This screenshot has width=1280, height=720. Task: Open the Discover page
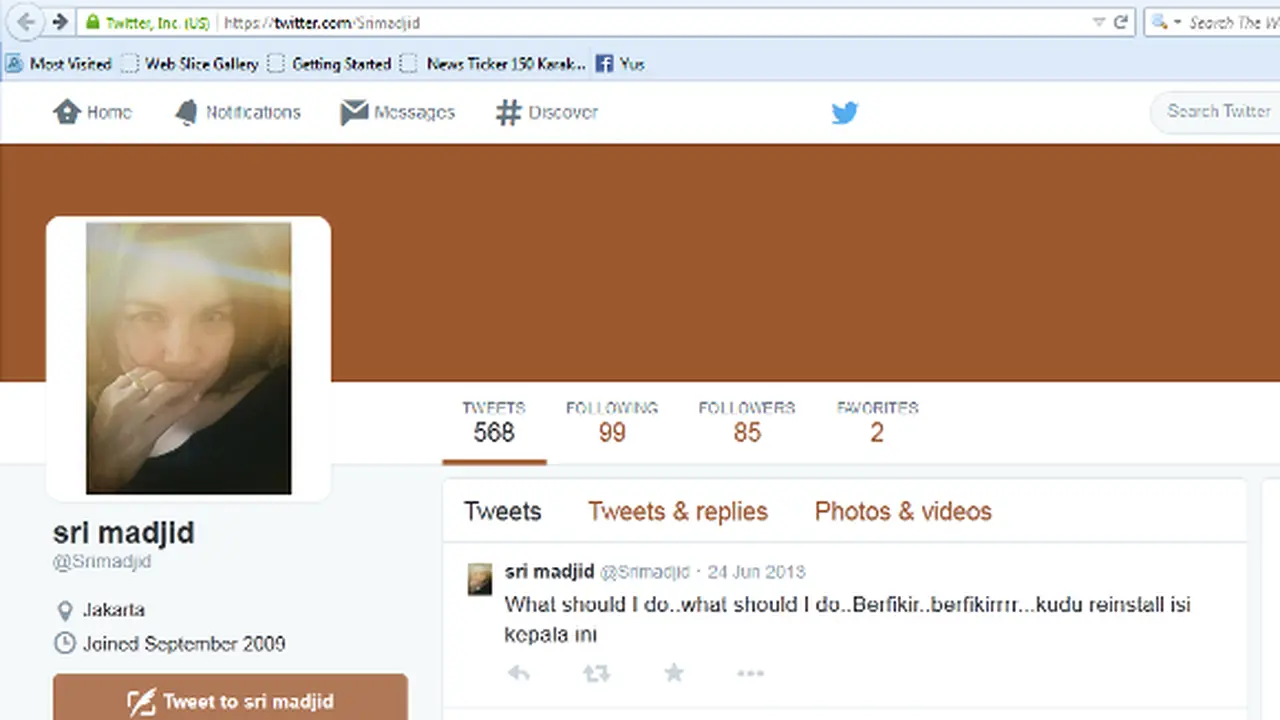click(x=547, y=112)
